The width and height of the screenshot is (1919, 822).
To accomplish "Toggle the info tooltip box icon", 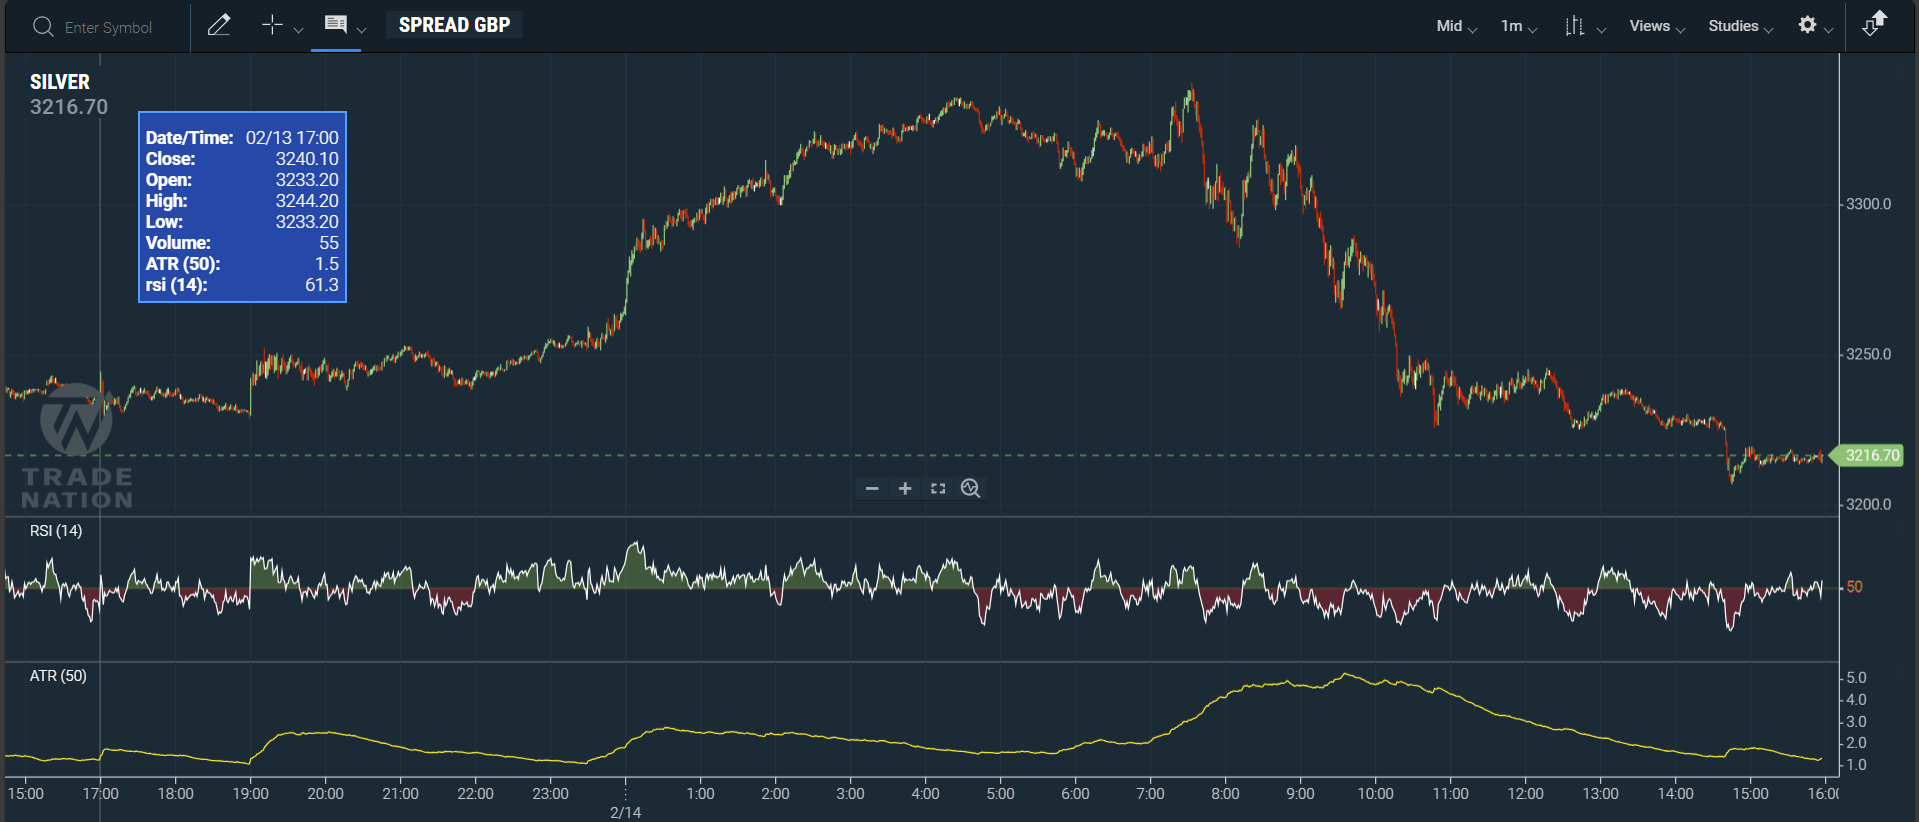I will click(x=336, y=24).
